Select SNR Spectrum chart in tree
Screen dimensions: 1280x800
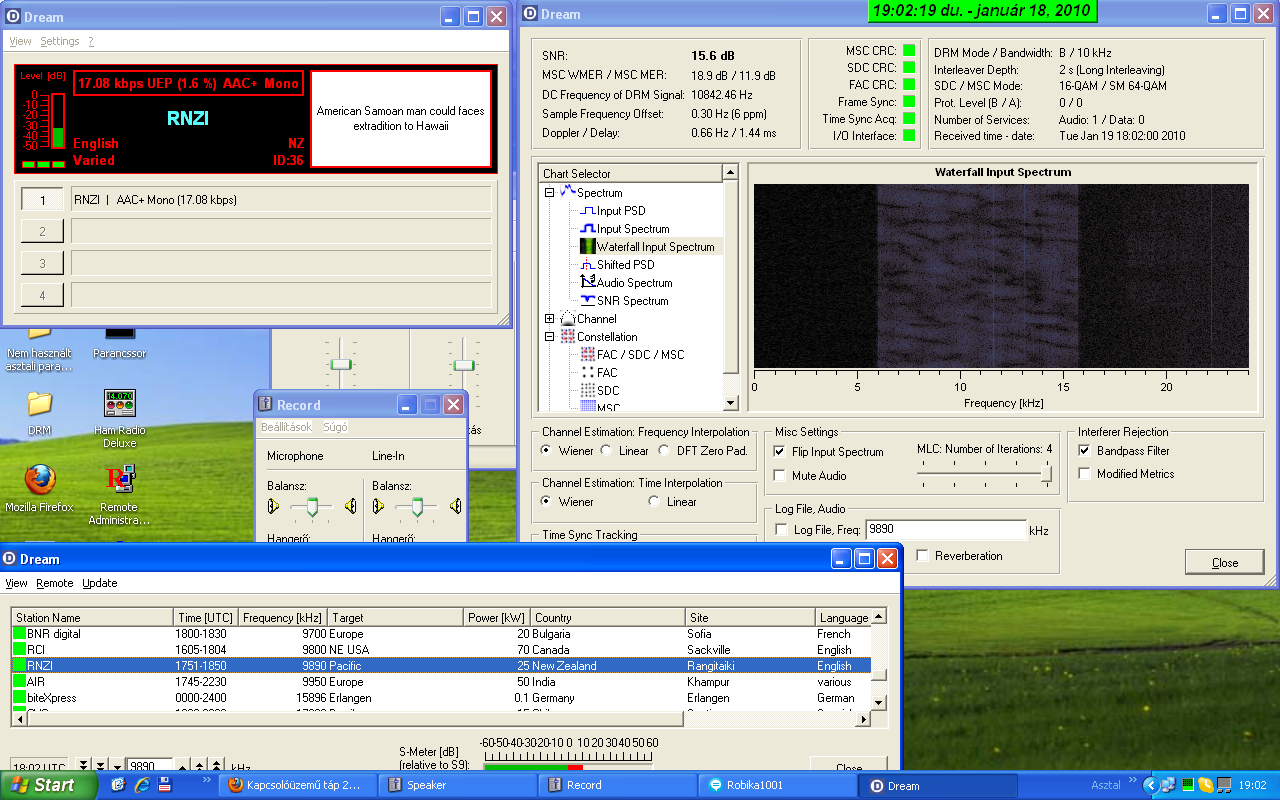coord(632,301)
